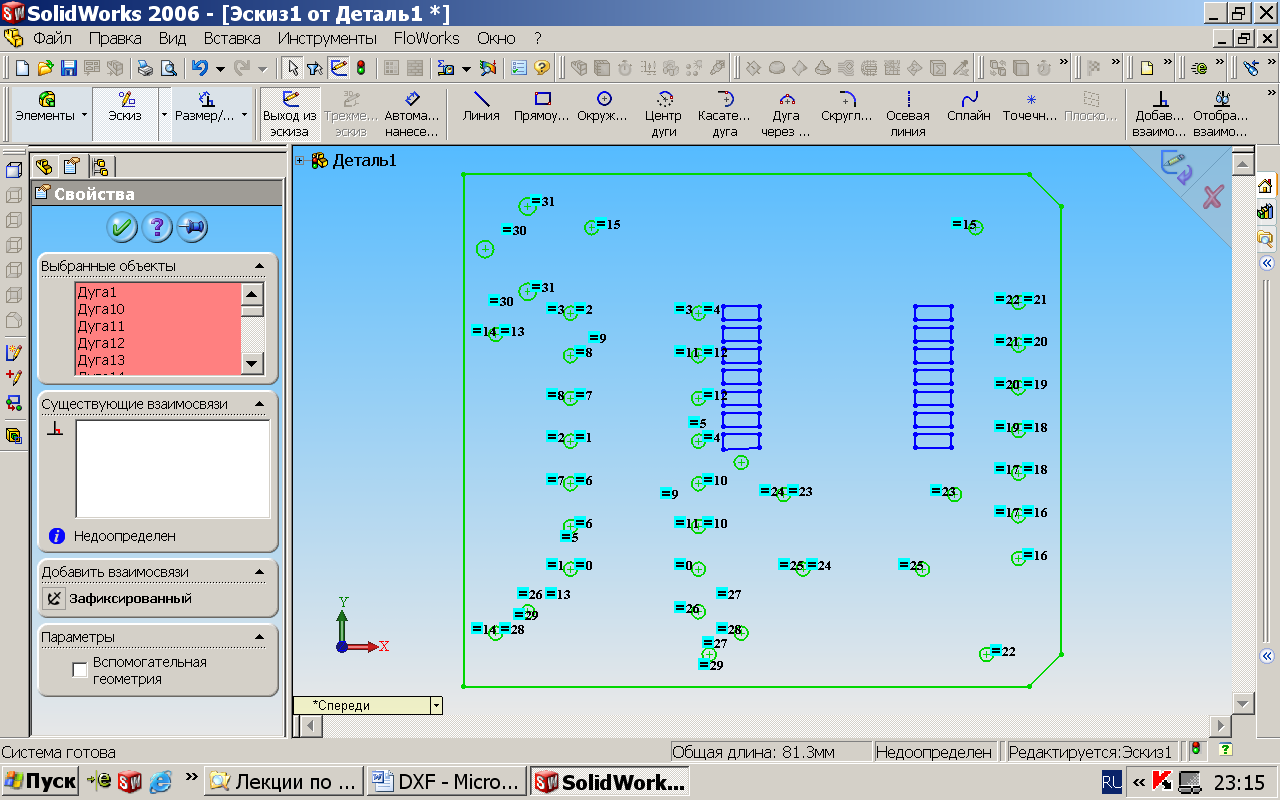Switch to the ConfigurationManager tab
The image size is (1280, 800).
(100, 166)
